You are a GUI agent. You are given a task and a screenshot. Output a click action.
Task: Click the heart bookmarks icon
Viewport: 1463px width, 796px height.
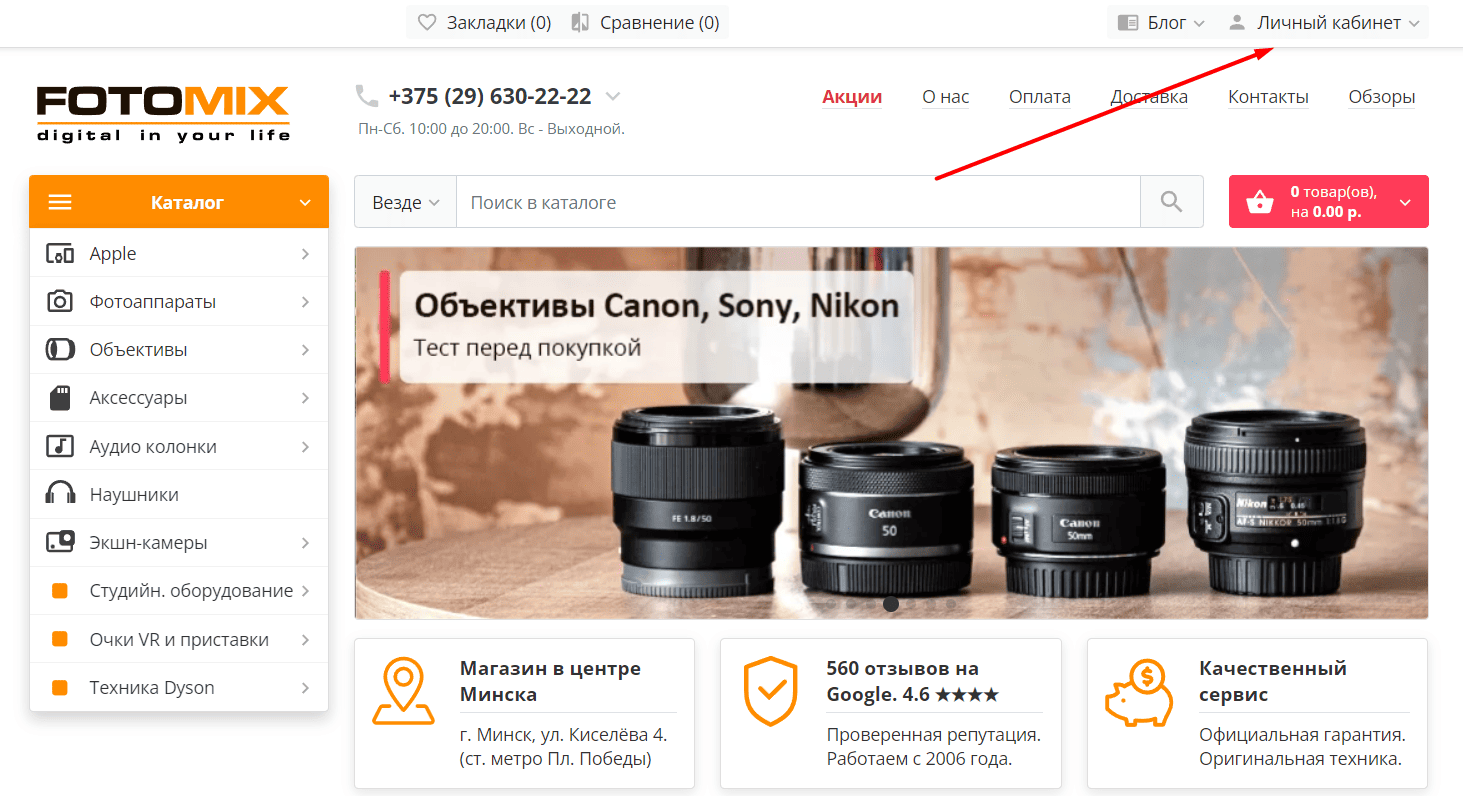tap(427, 22)
